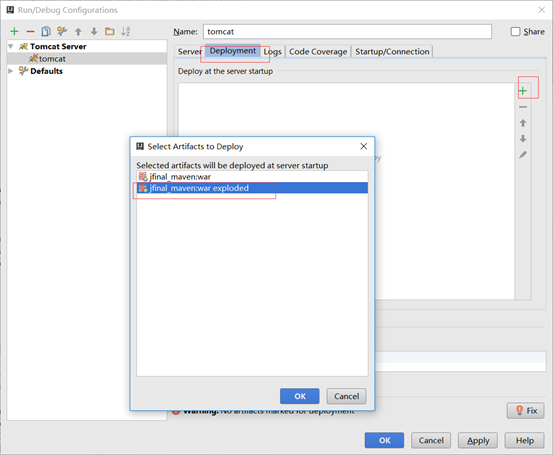Close the Run/Debug Configurations window
This screenshot has width=553, height=455.
pyautogui.click(x=541, y=10)
